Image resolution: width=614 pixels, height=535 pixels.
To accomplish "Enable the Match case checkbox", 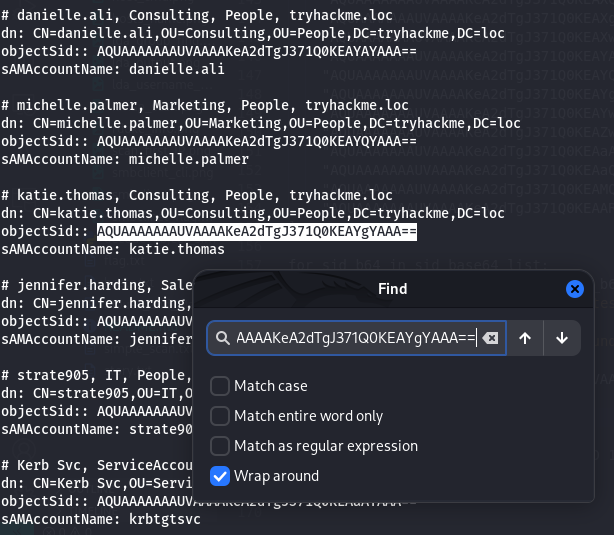I will click(220, 386).
